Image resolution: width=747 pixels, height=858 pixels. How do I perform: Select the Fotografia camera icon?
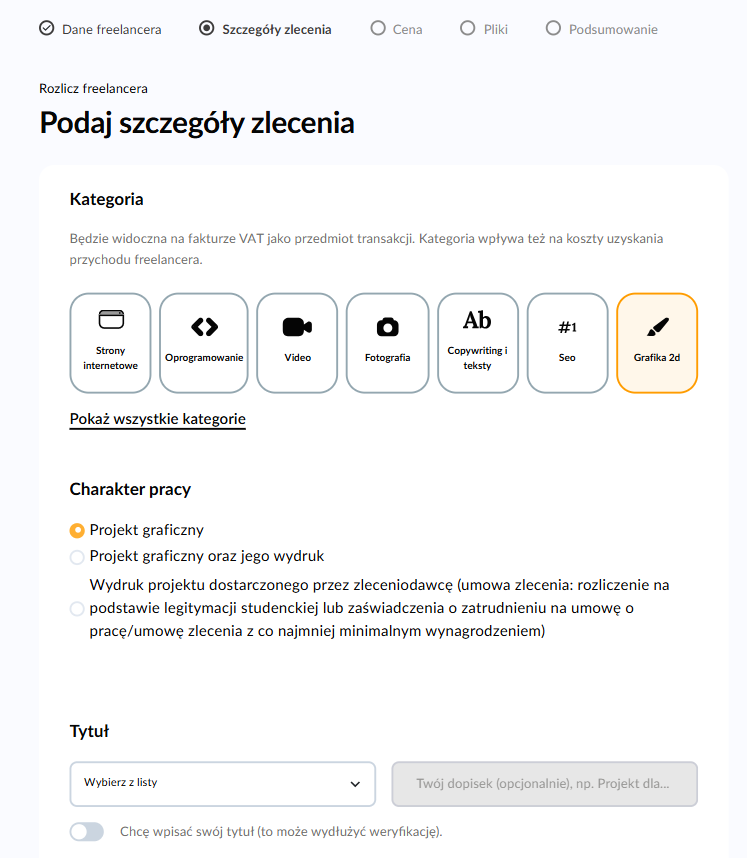[x=387, y=327]
